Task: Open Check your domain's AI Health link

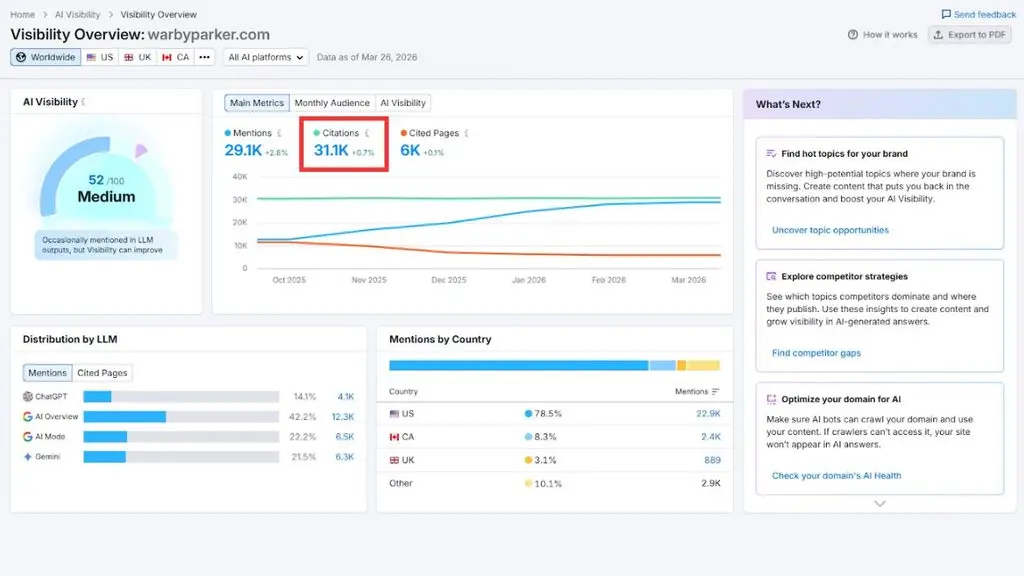Action: (837, 475)
